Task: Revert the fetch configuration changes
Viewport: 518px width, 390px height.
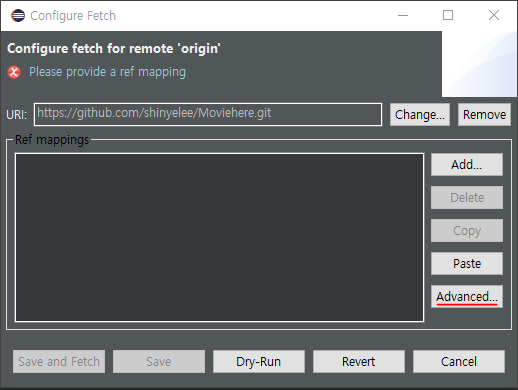Action: [x=359, y=361]
